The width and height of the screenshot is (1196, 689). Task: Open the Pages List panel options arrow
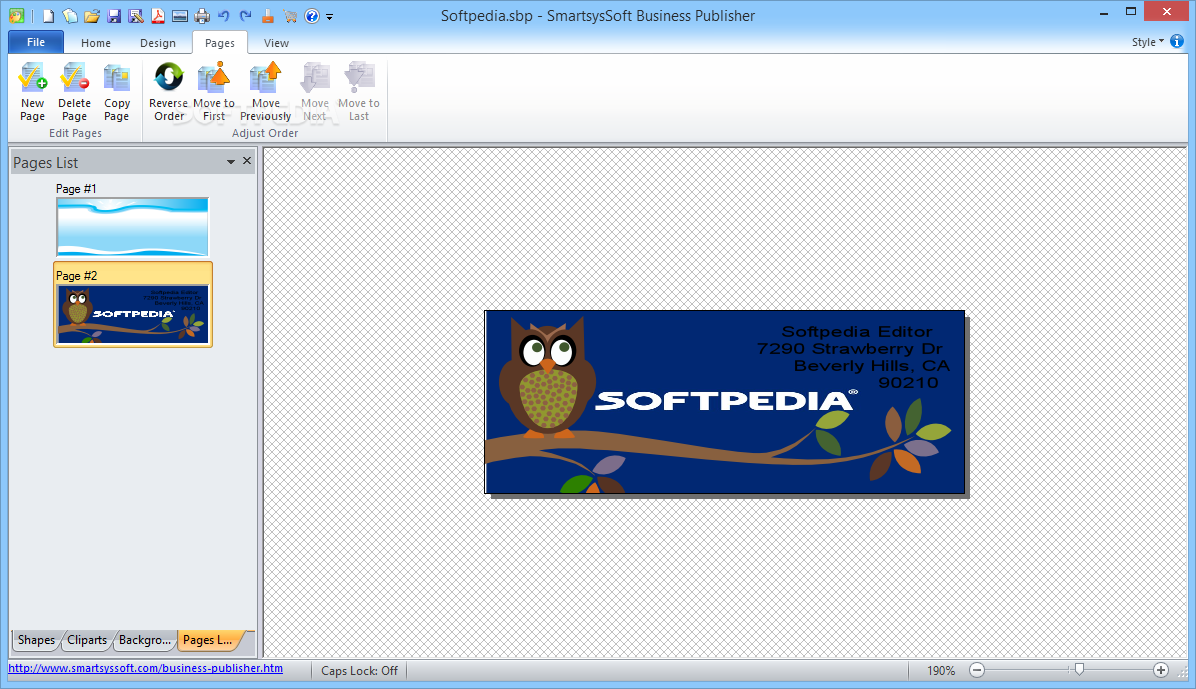(230, 162)
